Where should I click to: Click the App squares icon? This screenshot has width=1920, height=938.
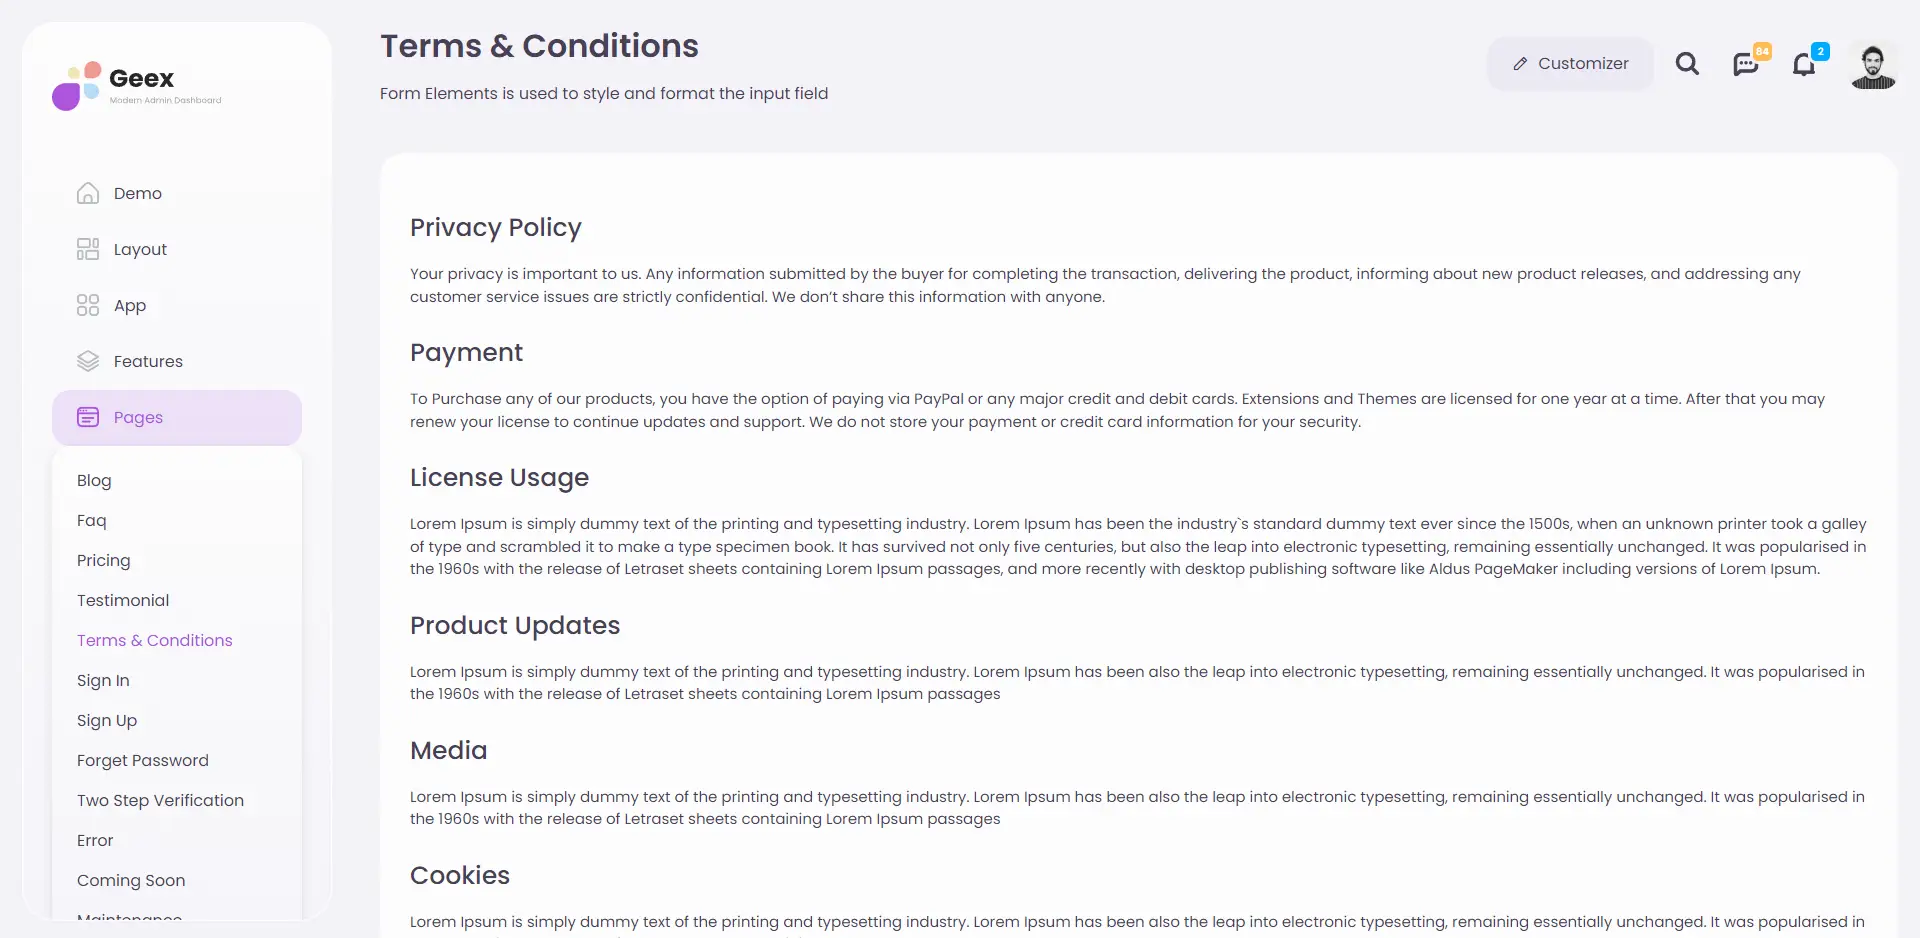coord(88,305)
